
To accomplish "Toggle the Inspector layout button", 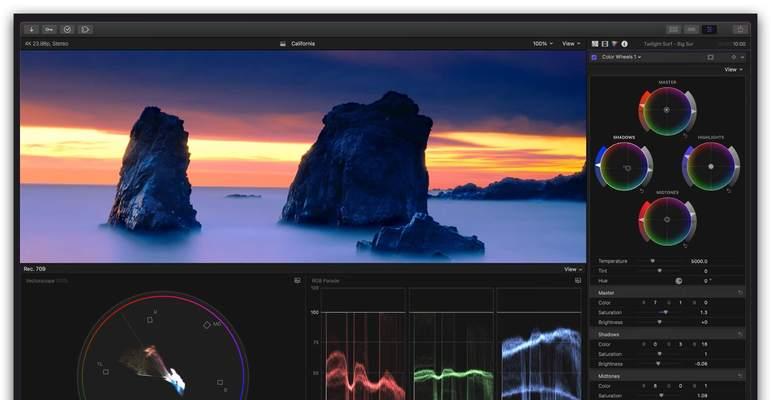I will pyautogui.click(x=710, y=30).
